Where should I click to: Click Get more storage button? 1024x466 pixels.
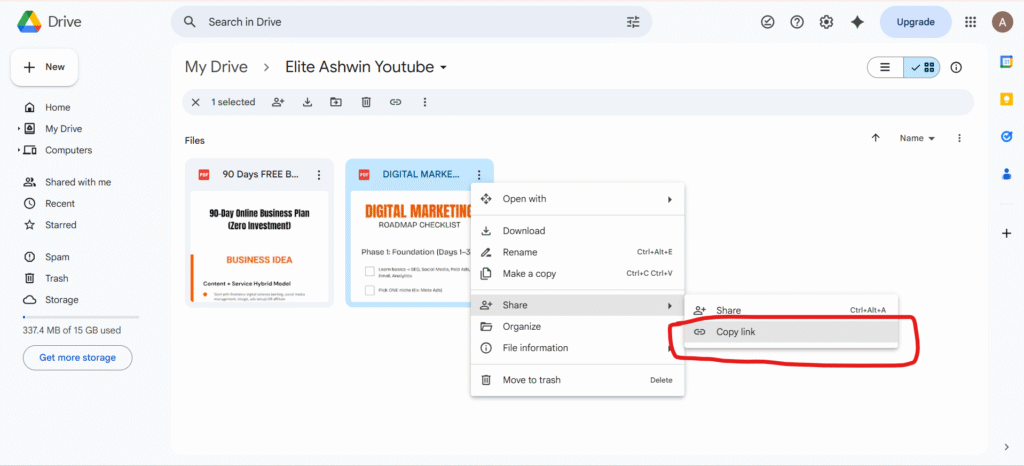77,357
